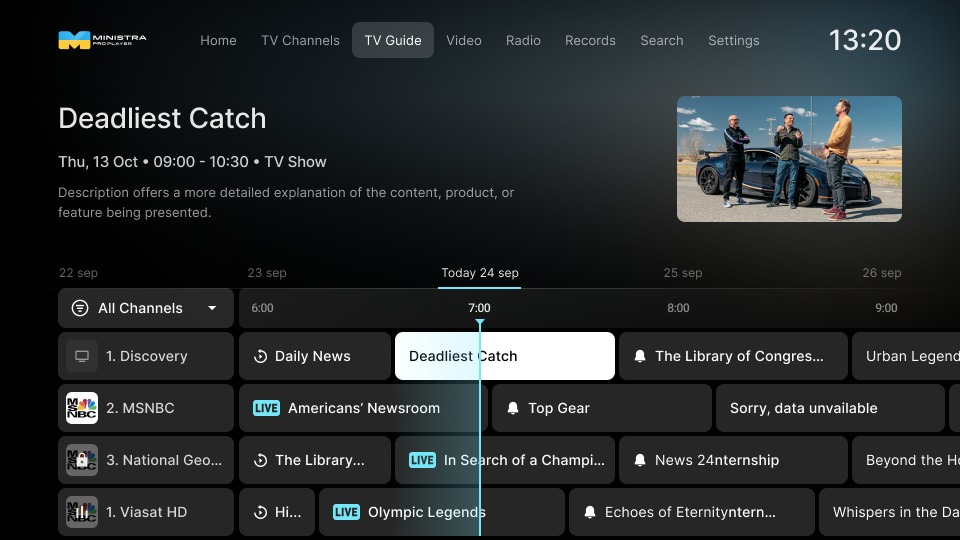Viewport: 960px width, 540px height.
Task: Click the LIVE badge on Olympic Legends
Action: 346,512
